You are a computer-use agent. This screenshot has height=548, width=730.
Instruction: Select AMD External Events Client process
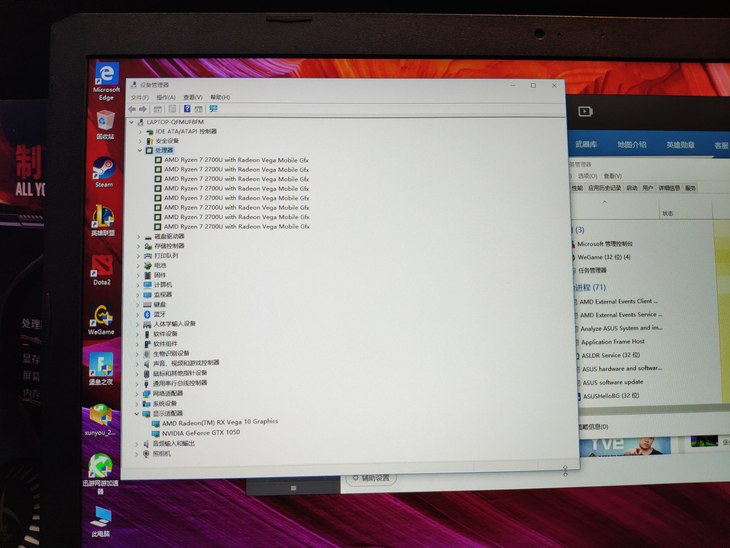pos(618,301)
